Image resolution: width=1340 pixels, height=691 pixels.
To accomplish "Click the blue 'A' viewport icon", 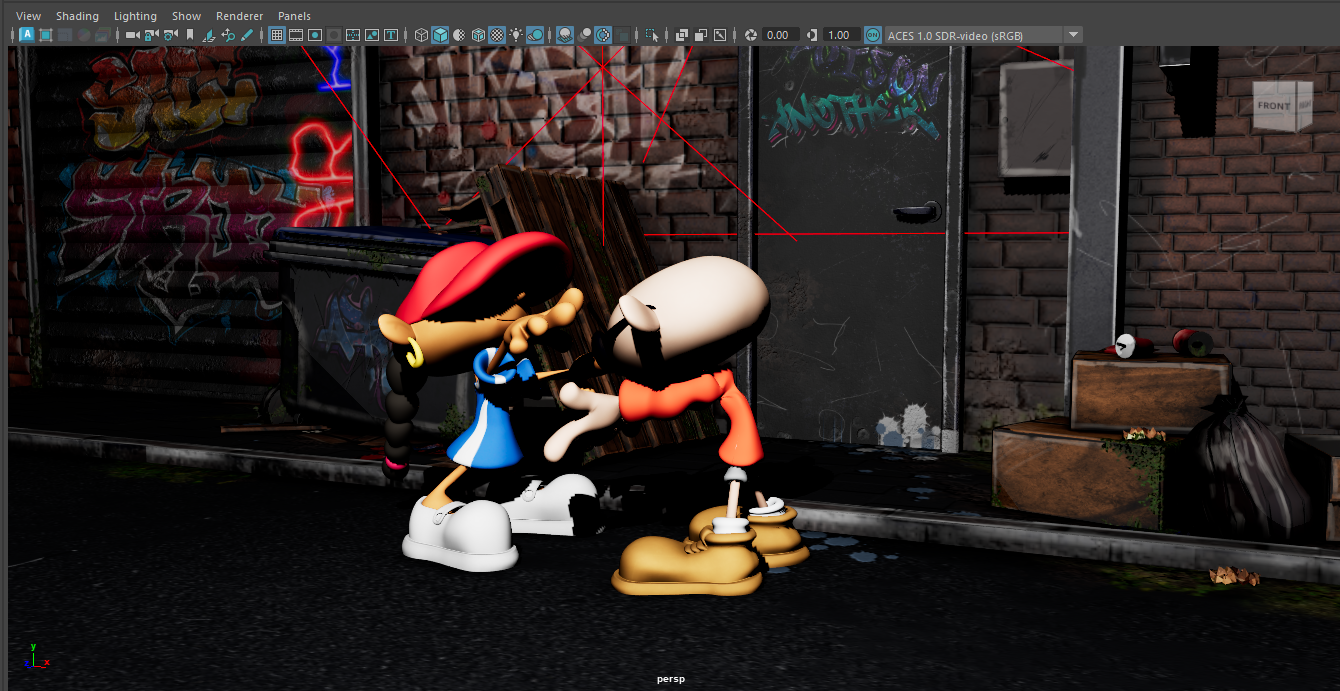I will click(x=27, y=35).
